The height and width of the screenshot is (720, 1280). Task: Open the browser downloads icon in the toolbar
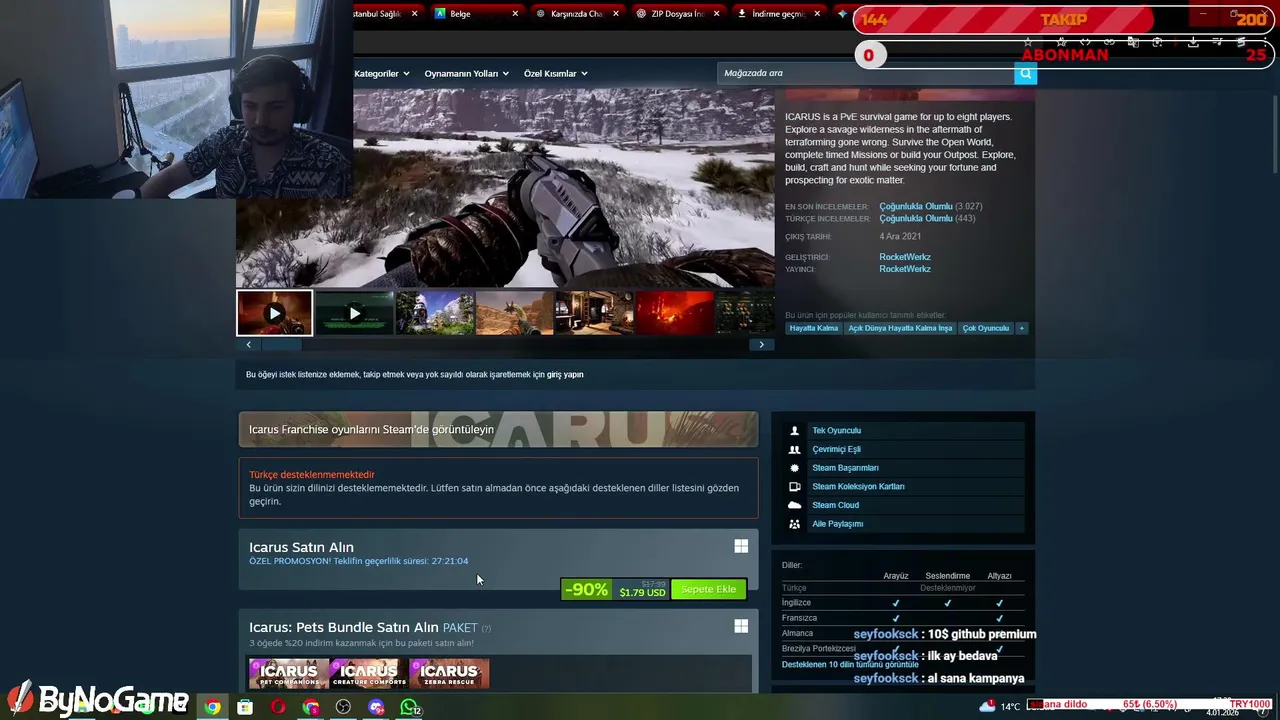pos(1194,42)
